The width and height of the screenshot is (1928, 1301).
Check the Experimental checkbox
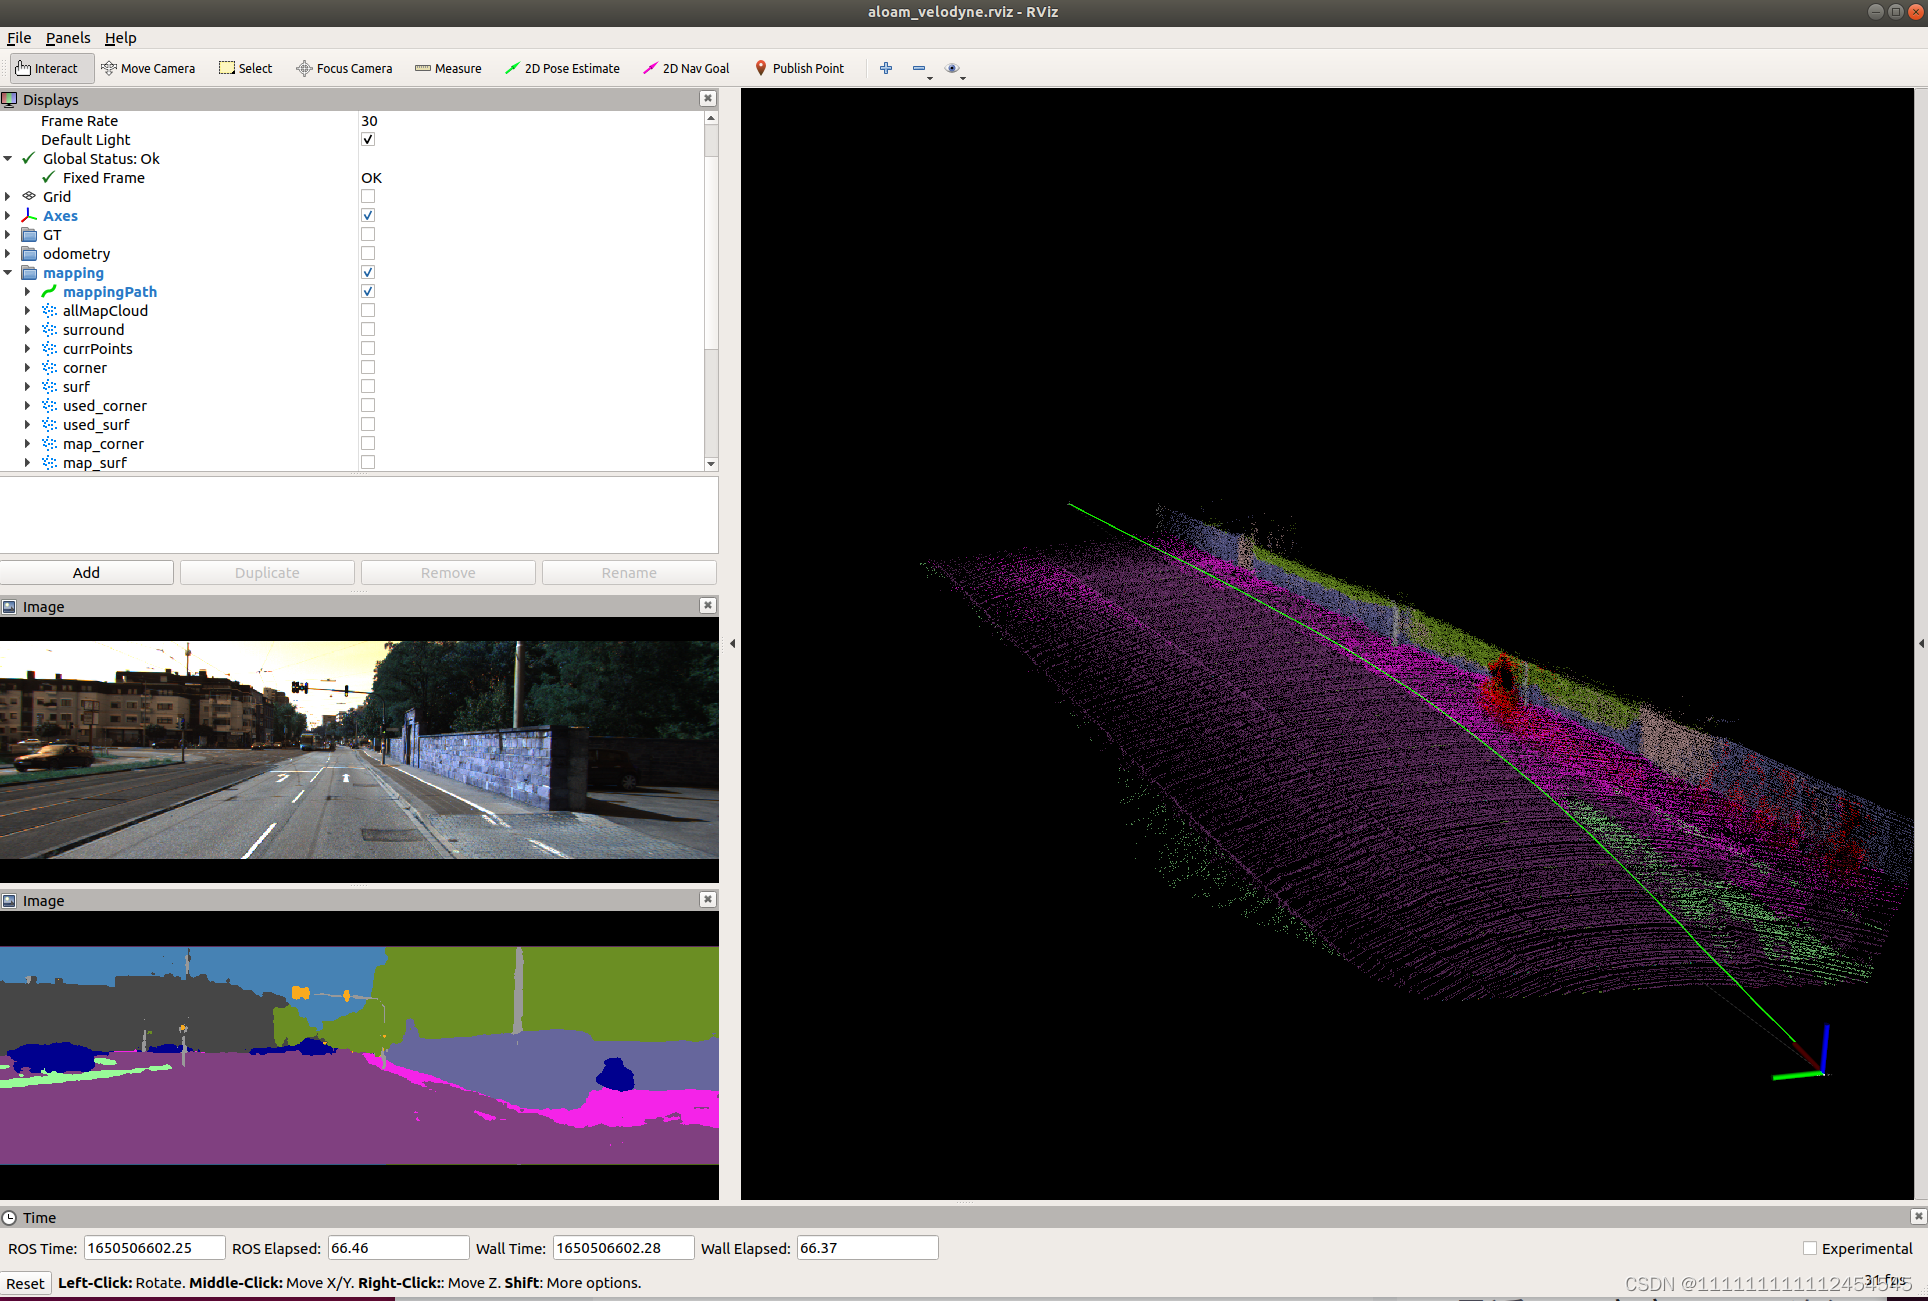coord(1810,1248)
